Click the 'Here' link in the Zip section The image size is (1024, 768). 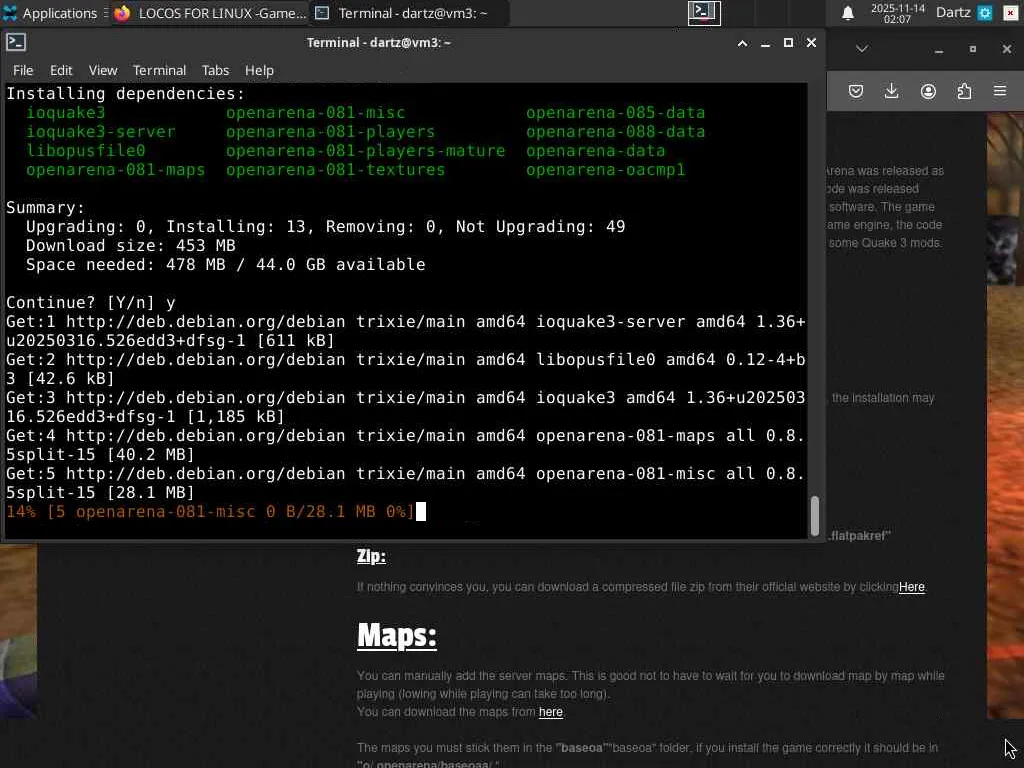(912, 587)
